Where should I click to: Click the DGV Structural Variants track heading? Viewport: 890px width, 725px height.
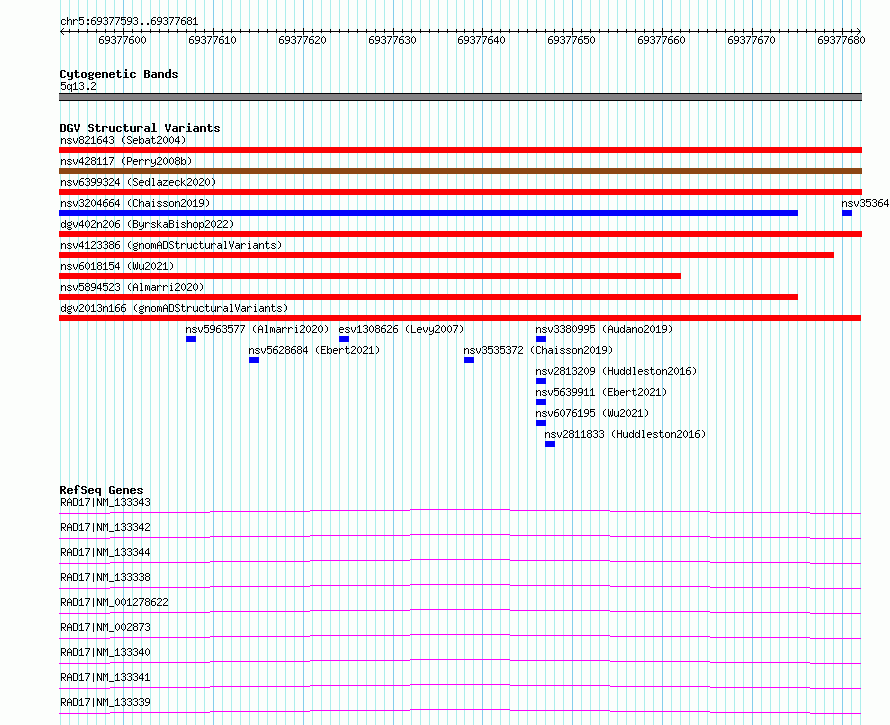pos(140,128)
